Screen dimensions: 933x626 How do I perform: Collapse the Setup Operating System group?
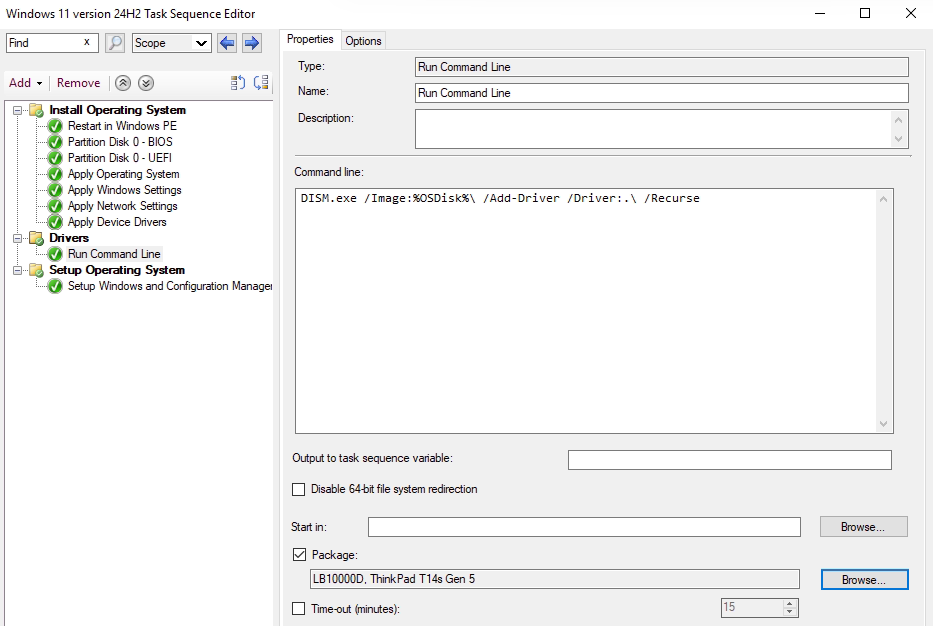coord(17,270)
